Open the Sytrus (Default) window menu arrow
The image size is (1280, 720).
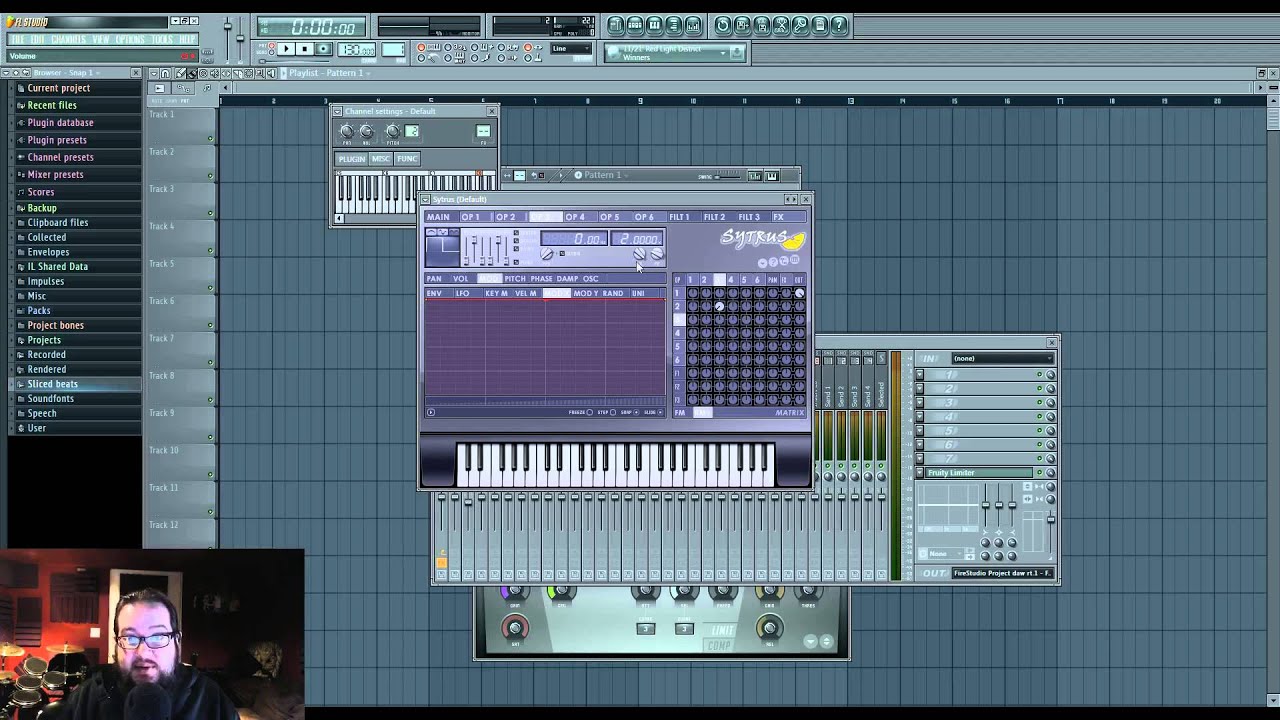tap(425, 200)
